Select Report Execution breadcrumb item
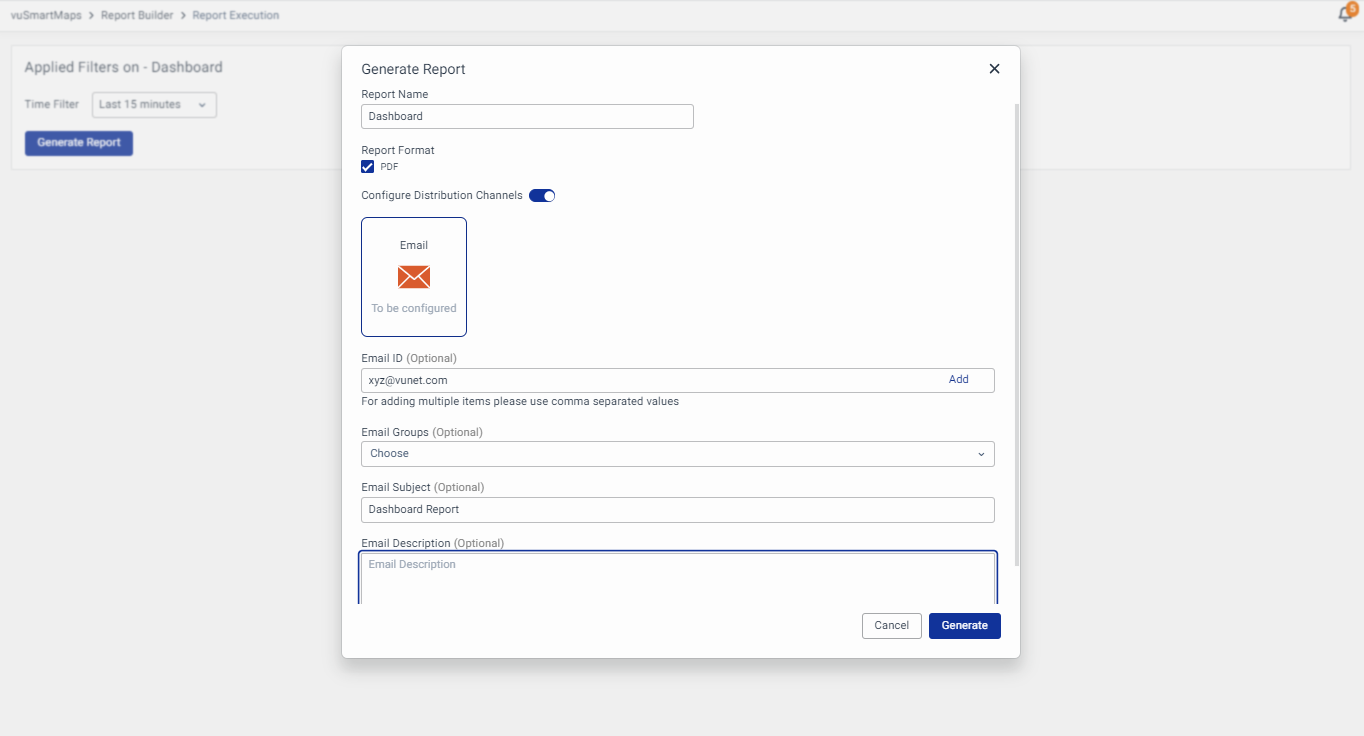 click(236, 16)
